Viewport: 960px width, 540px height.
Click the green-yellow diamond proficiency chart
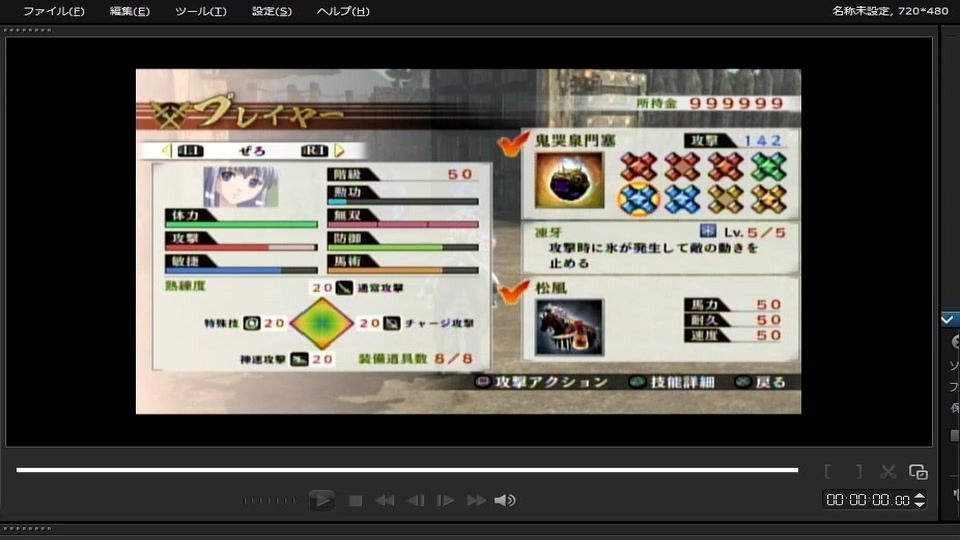[x=321, y=323]
